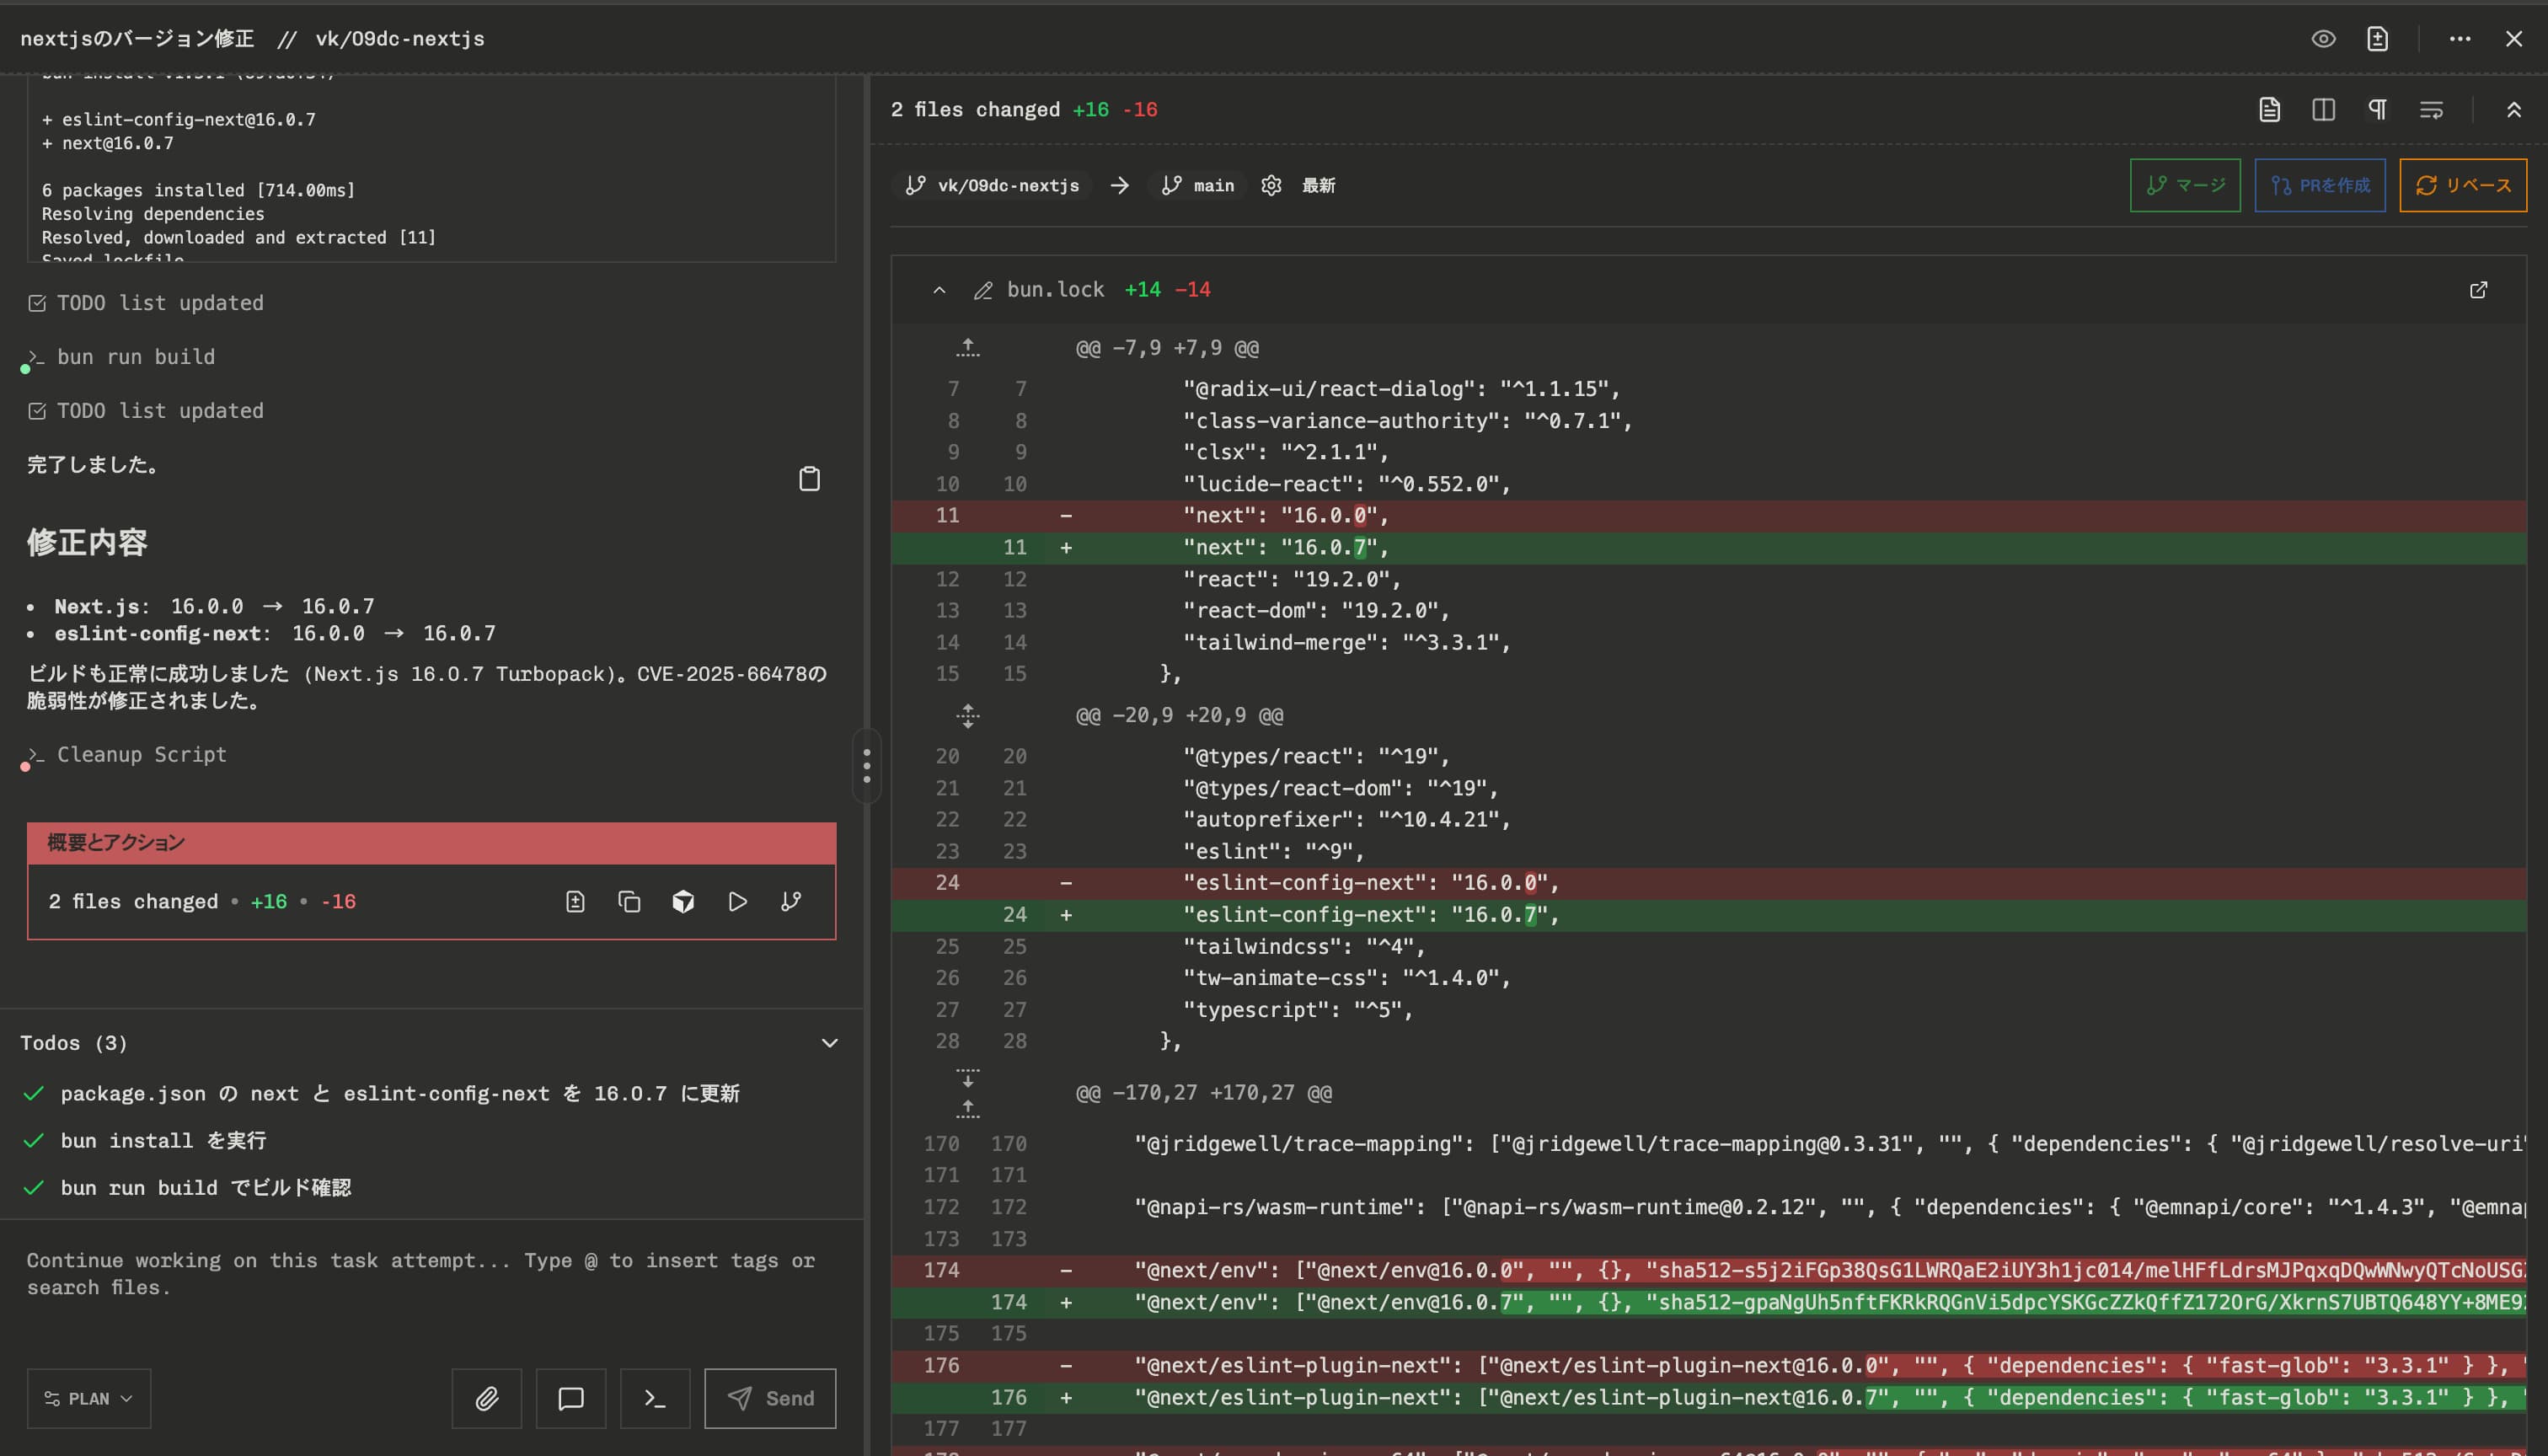This screenshot has width=2548, height=1456.
Task: Open the PLAN mode dropdown
Action: (89, 1398)
